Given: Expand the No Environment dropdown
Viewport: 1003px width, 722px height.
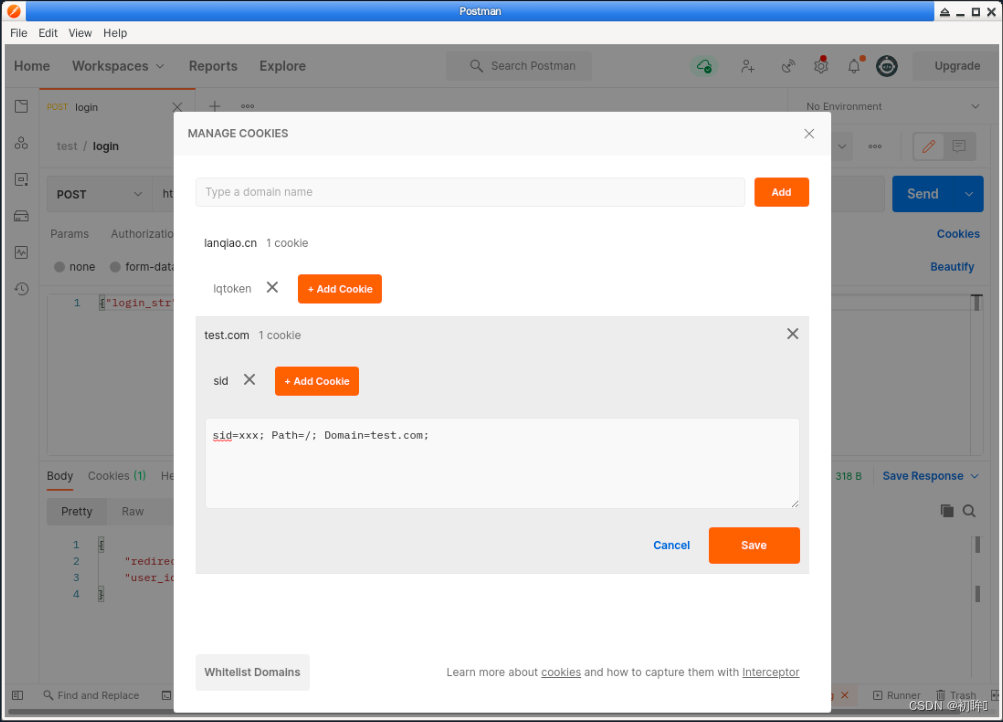Looking at the screenshot, I should [892, 106].
